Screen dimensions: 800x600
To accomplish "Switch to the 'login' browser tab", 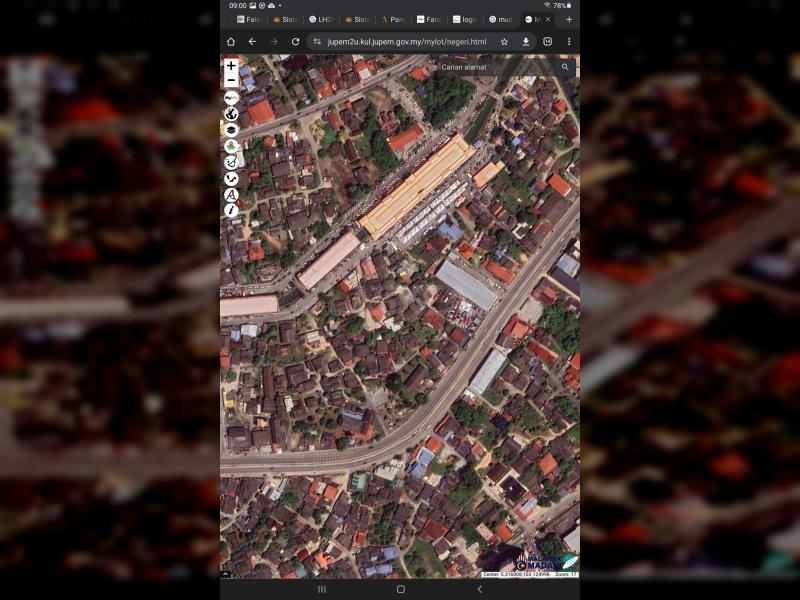I will pos(464,19).
